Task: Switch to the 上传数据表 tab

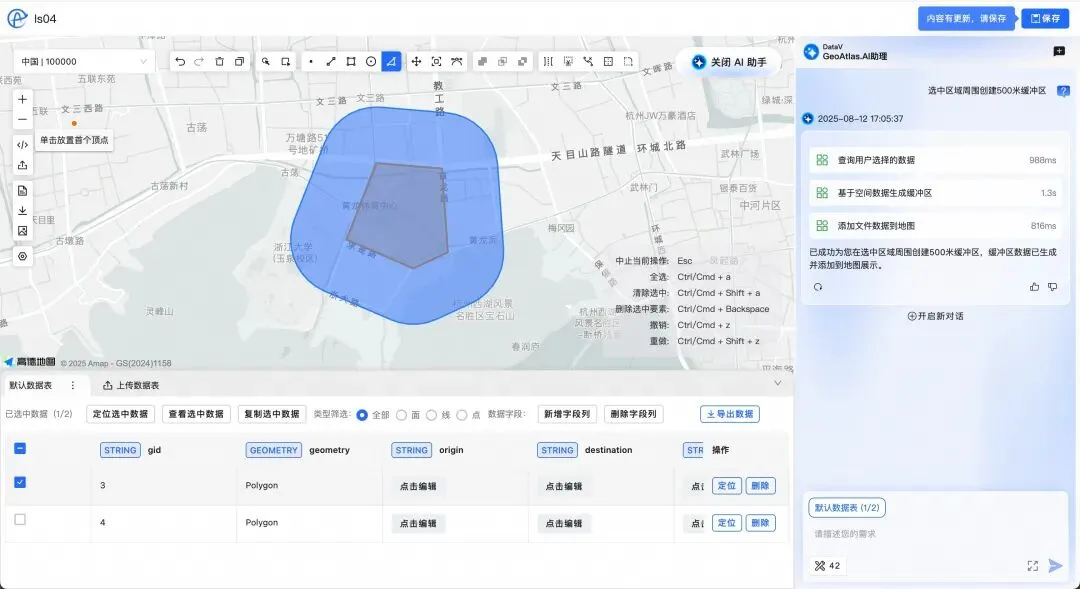Action: 131,385
